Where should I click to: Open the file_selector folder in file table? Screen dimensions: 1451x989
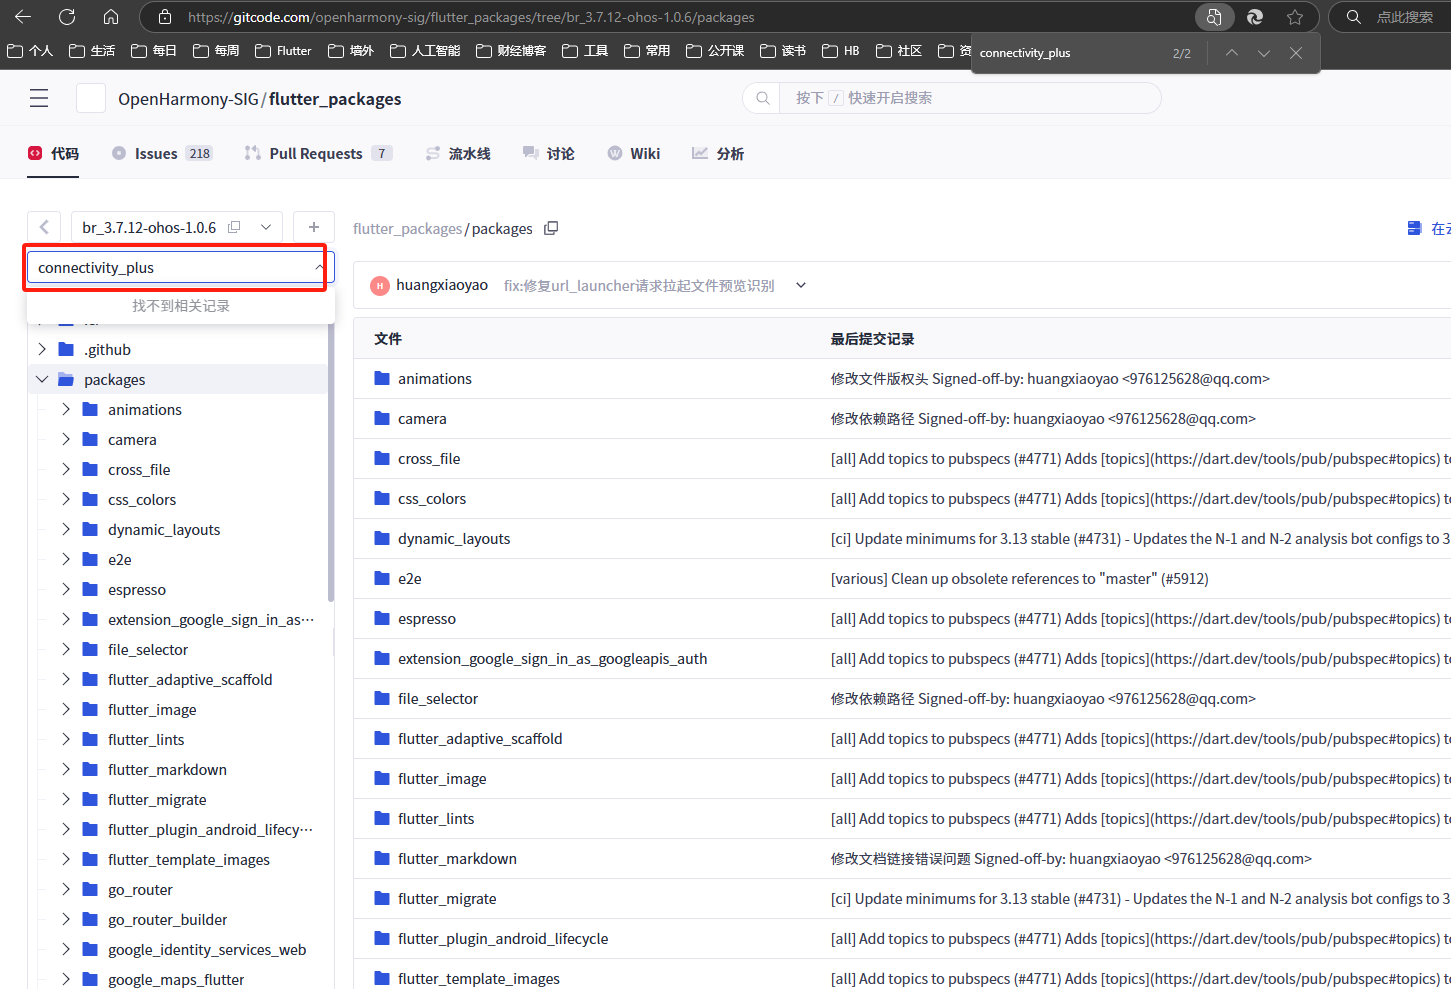438,699
